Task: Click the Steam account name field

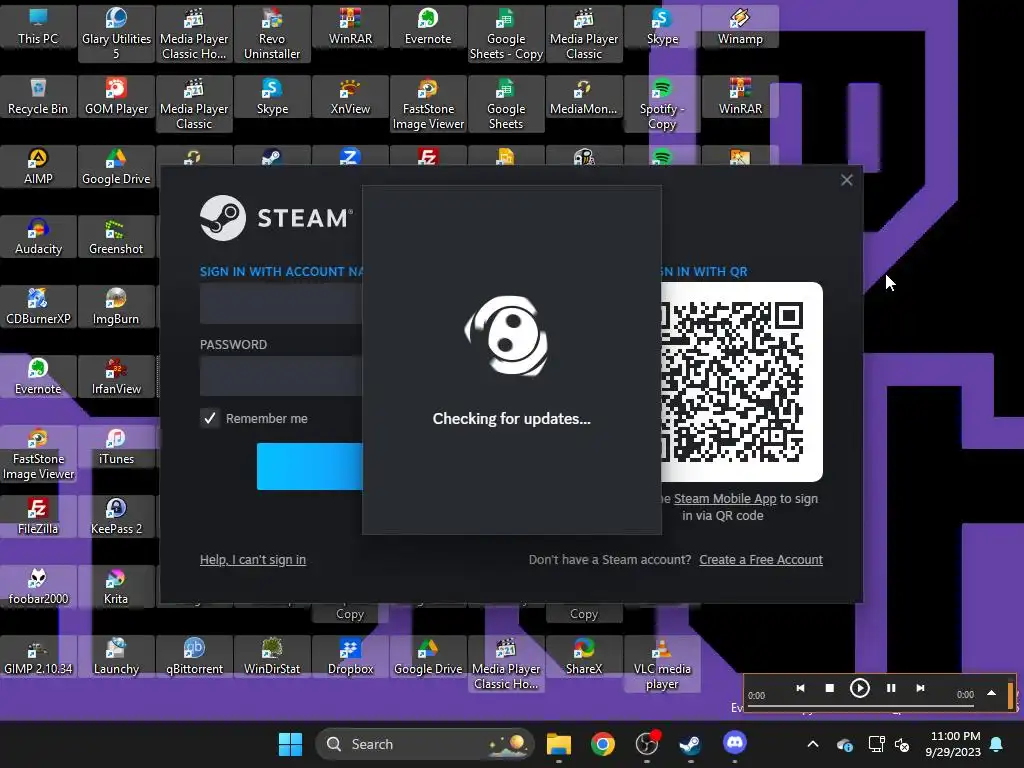Action: tap(281, 304)
